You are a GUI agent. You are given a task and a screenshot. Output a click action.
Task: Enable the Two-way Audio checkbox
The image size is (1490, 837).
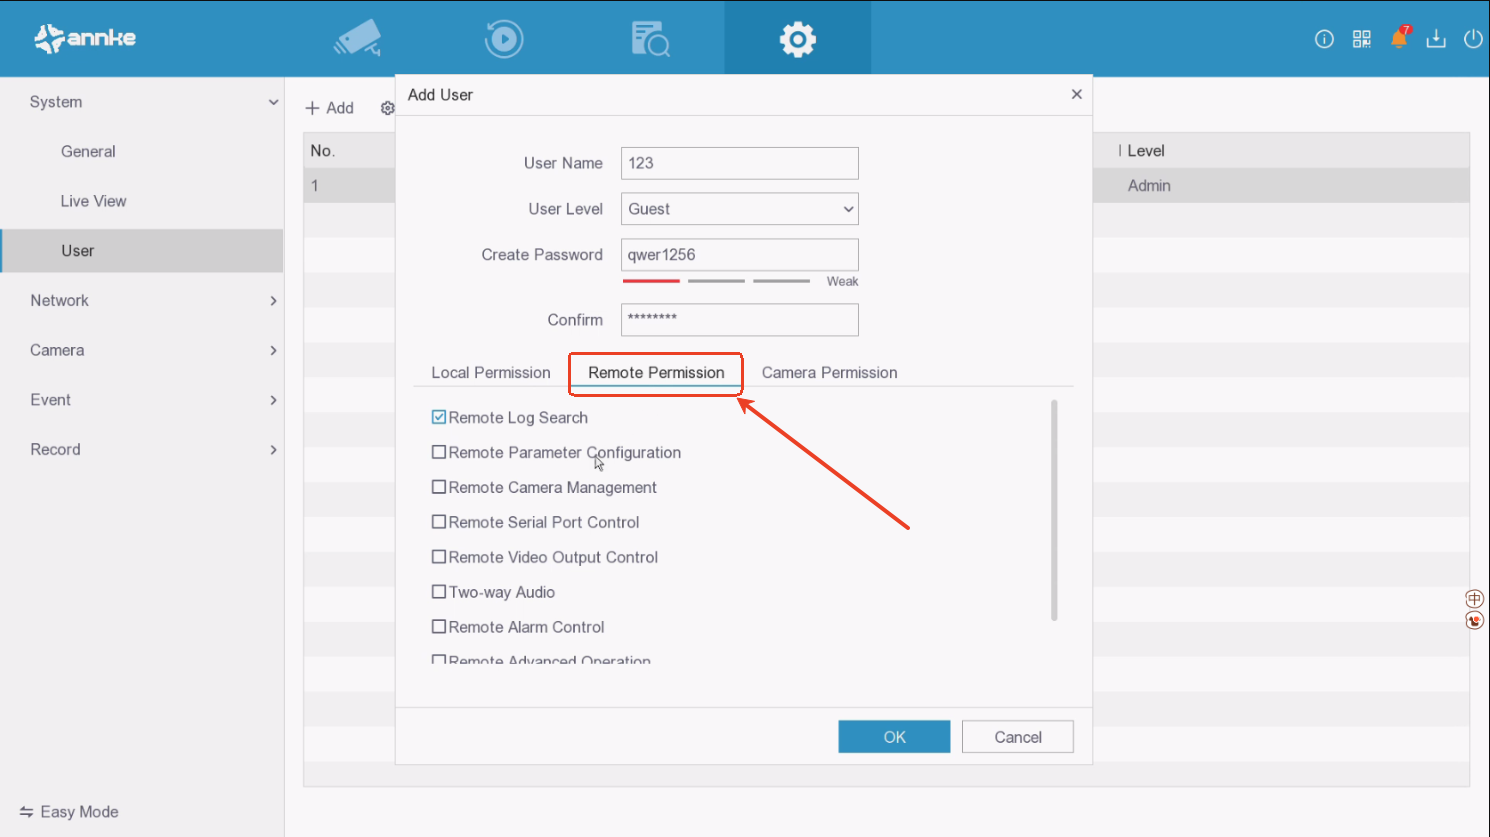439,592
